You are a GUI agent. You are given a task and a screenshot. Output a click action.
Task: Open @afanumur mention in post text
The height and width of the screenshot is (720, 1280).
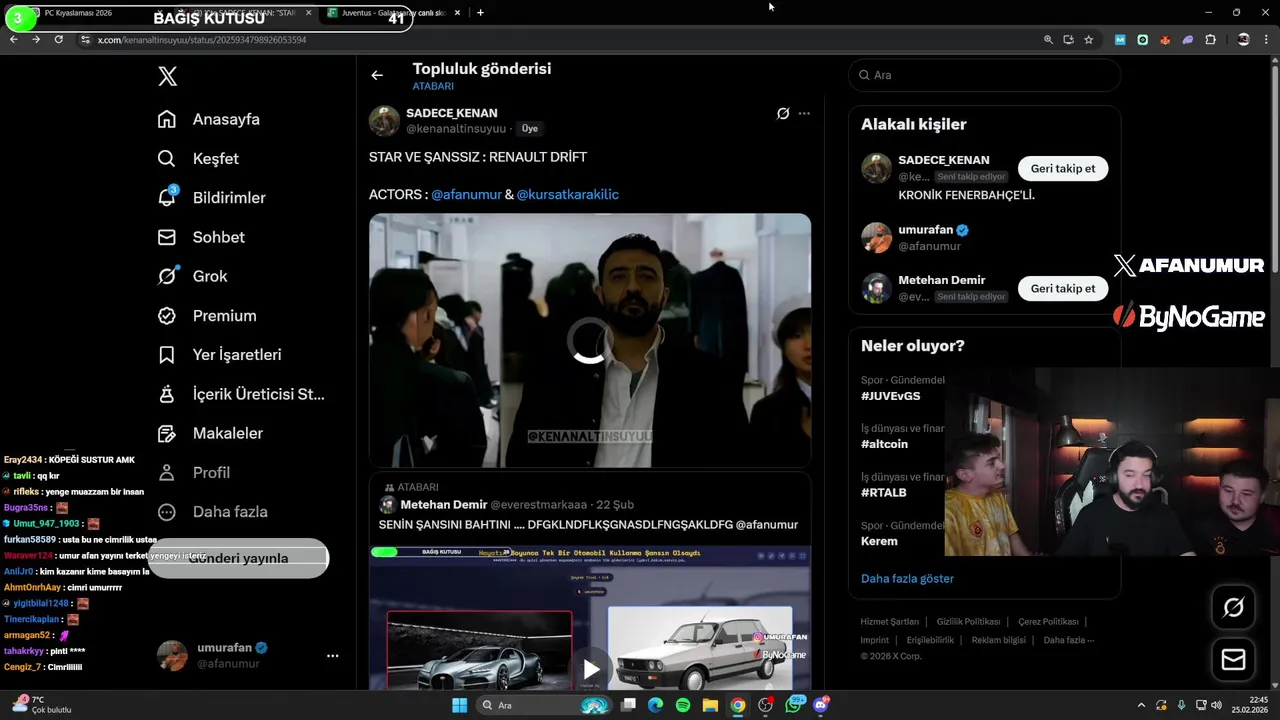(x=466, y=194)
